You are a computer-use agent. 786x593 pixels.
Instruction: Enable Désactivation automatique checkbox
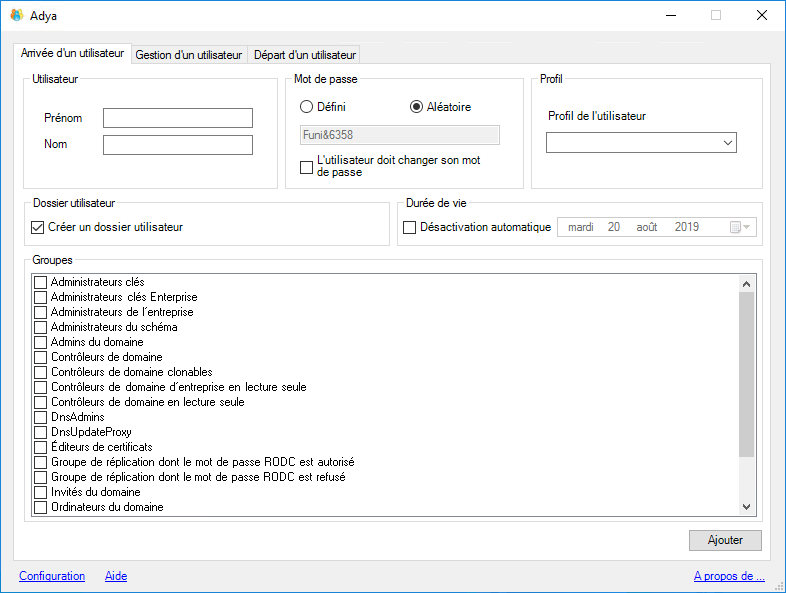pyautogui.click(x=410, y=227)
